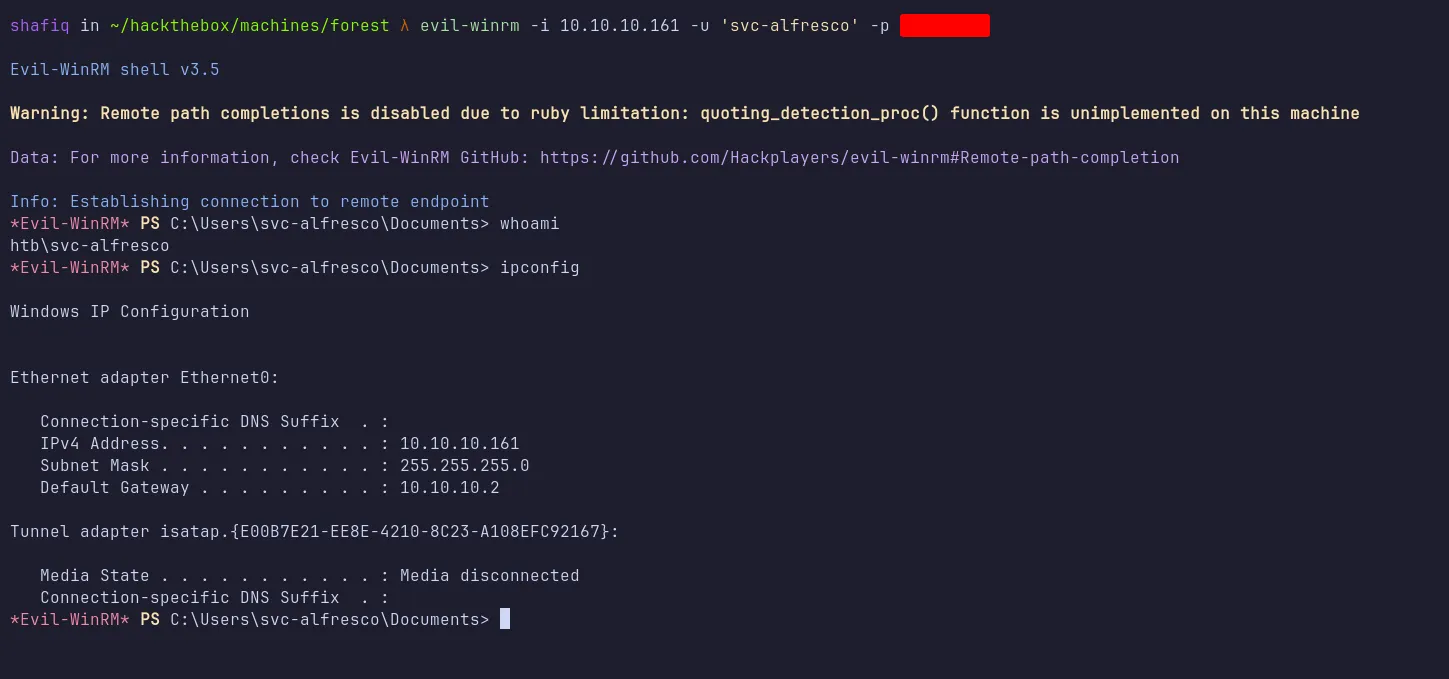Screen dimensions: 1449x679
Task: Click the Media disconnected status text
Action: 489,576
